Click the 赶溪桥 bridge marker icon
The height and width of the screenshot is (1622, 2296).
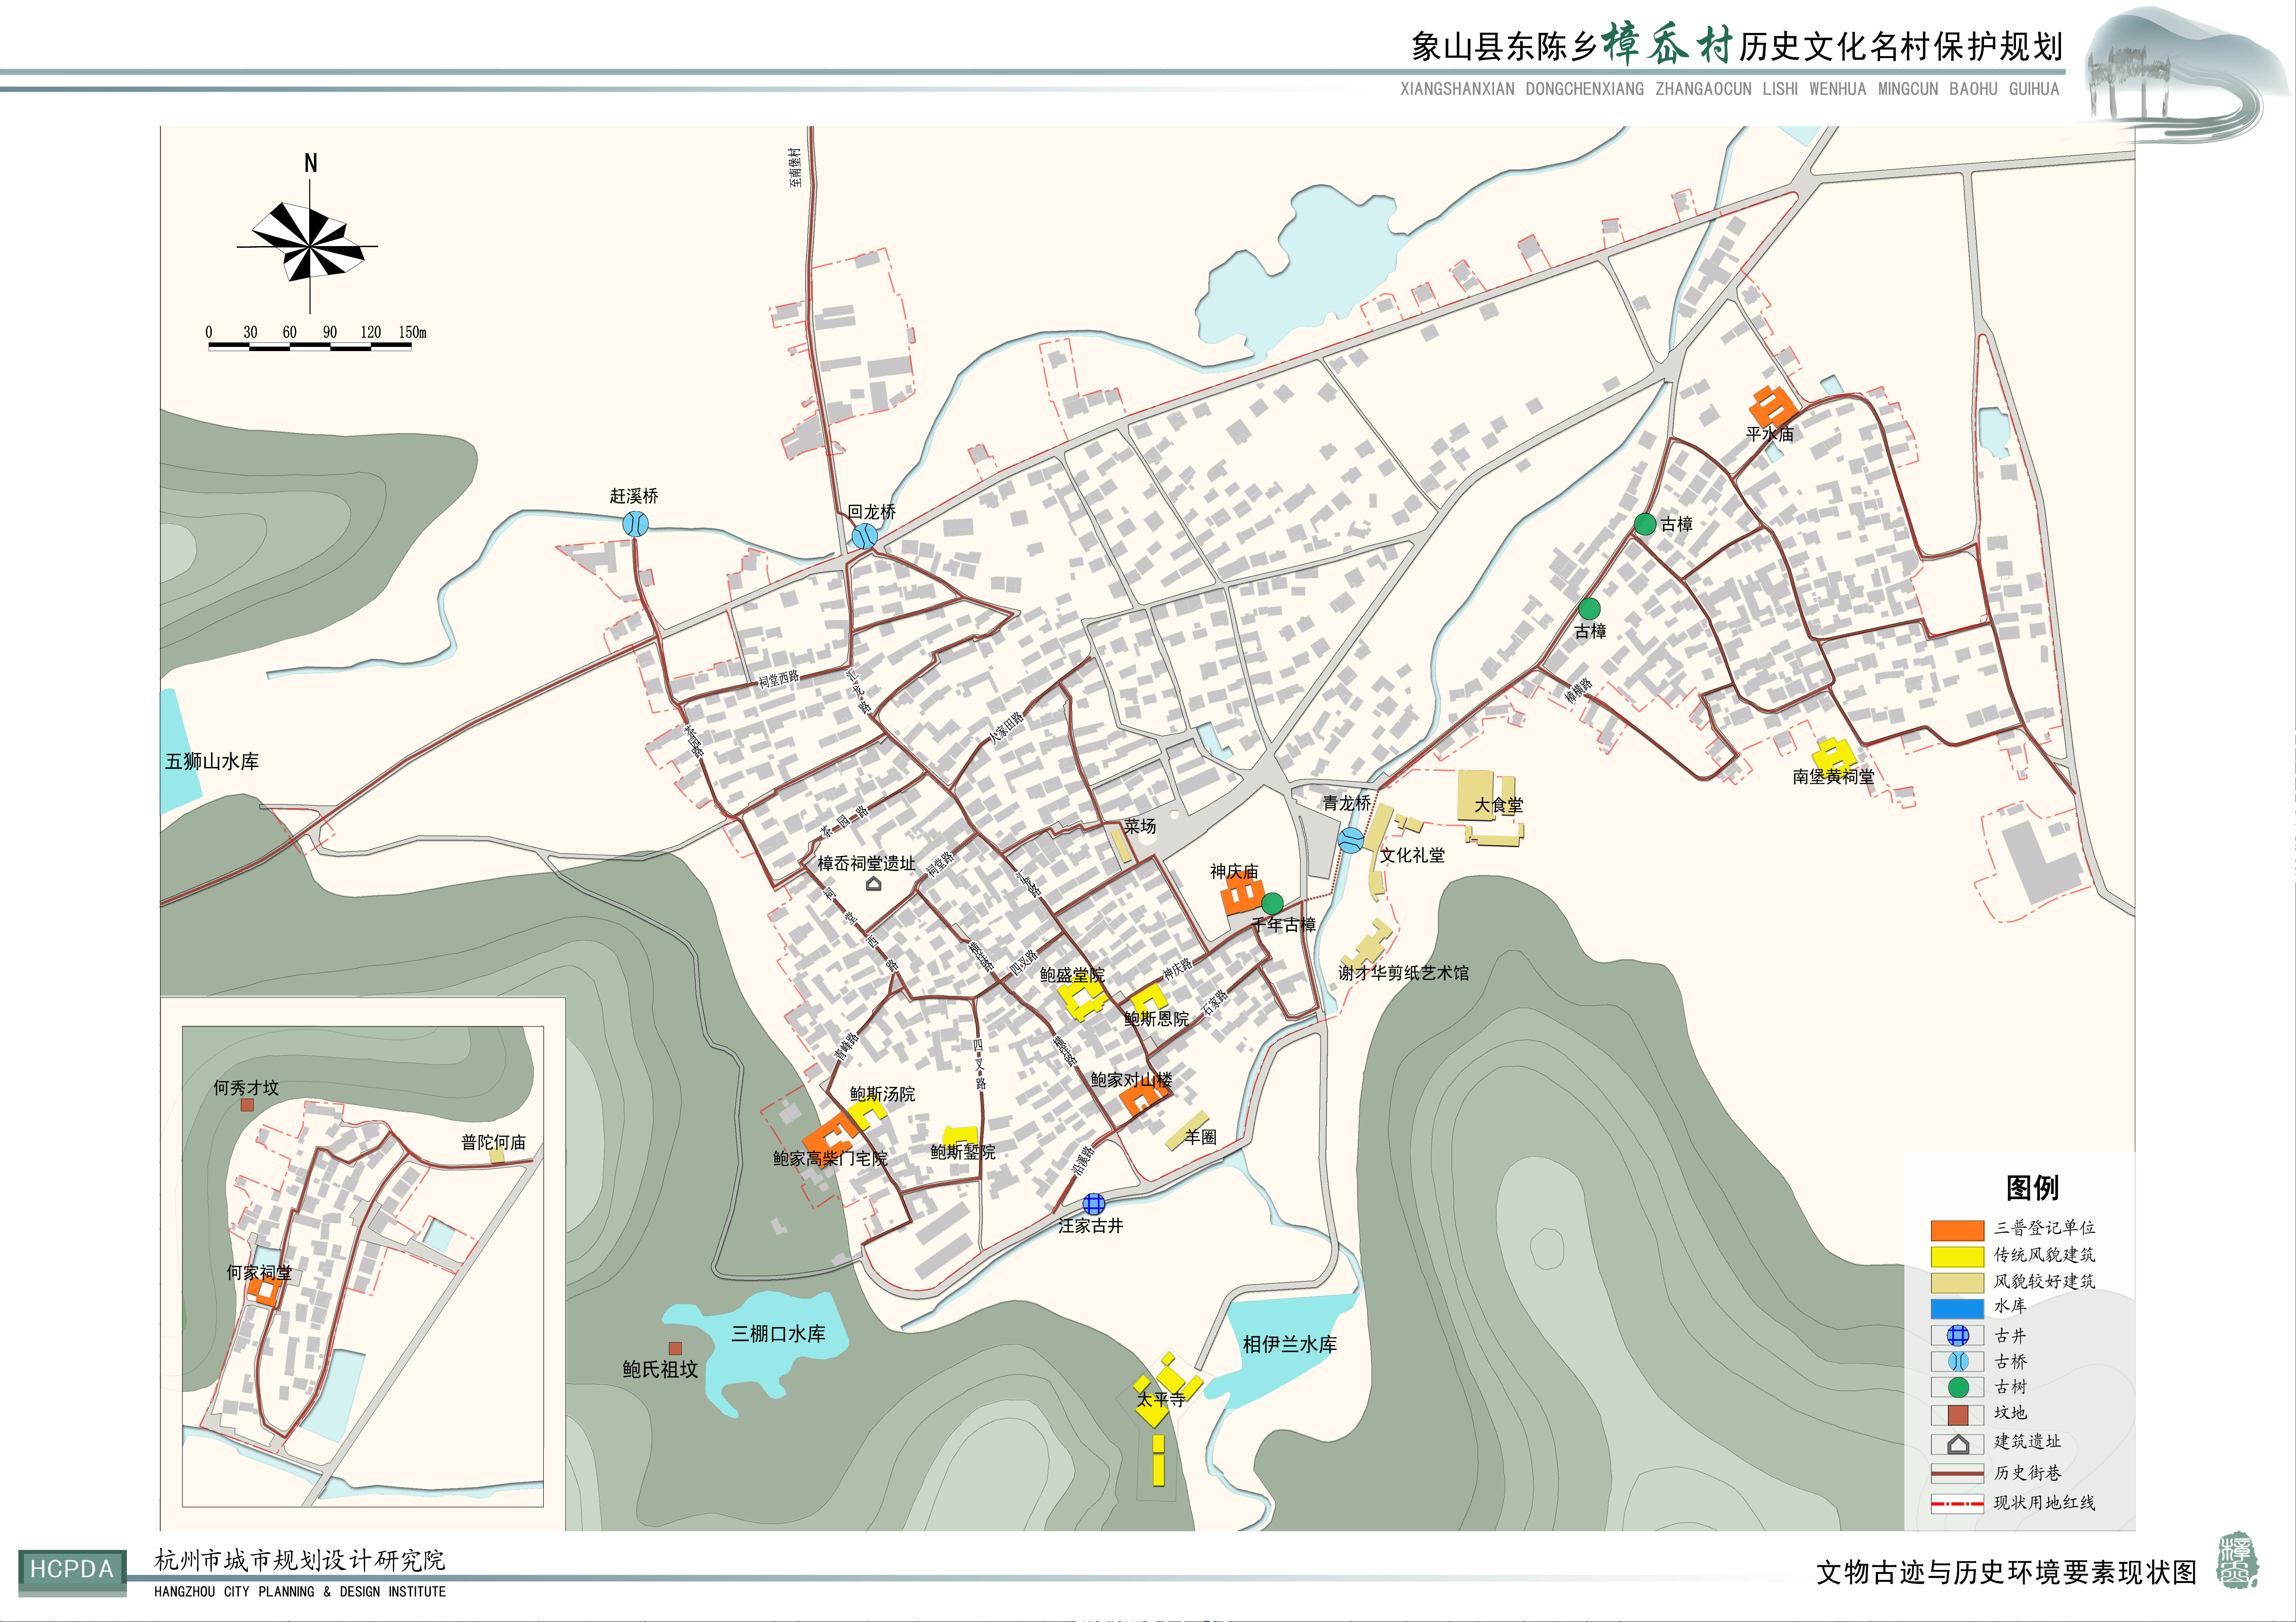[635, 524]
